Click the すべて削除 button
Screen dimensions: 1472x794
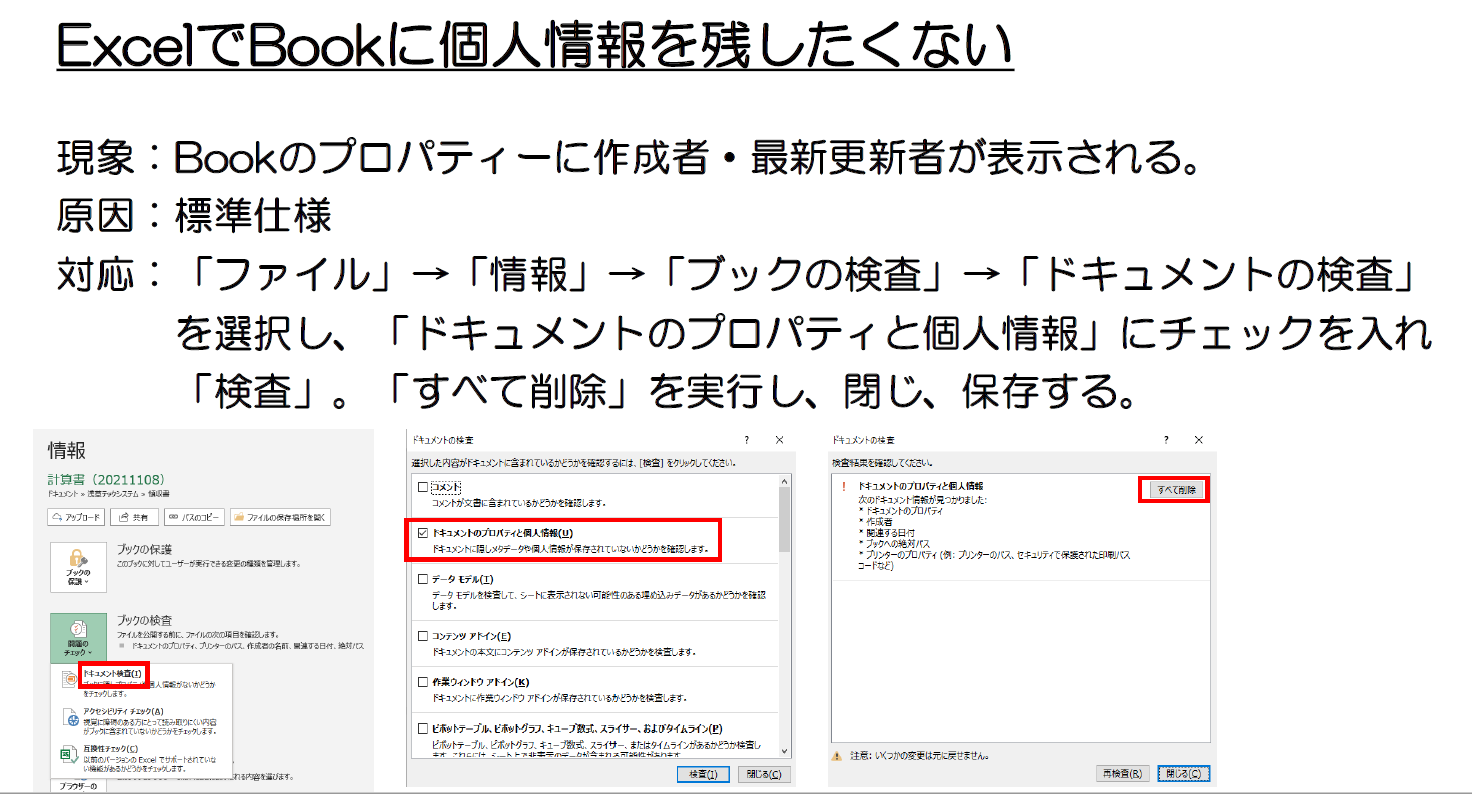coord(1175,490)
